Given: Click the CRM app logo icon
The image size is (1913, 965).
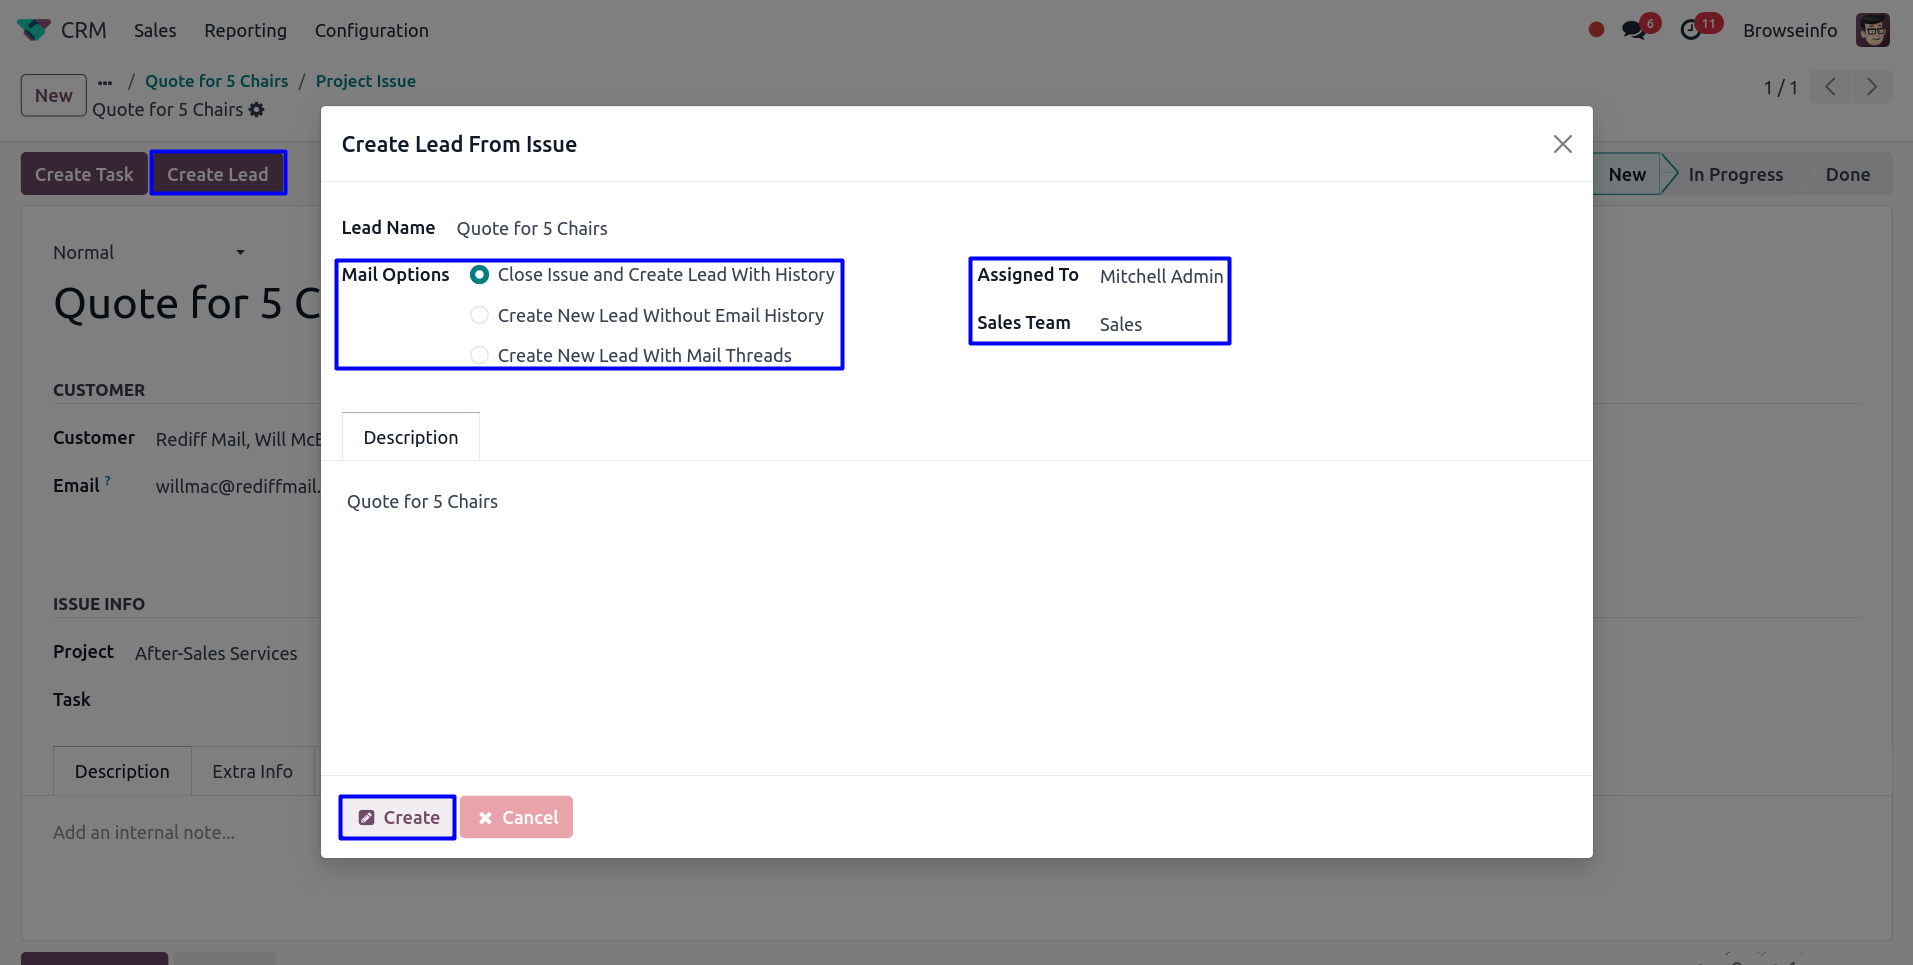Looking at the screenshot, I should pyautogui.click(x=34, y=30).
